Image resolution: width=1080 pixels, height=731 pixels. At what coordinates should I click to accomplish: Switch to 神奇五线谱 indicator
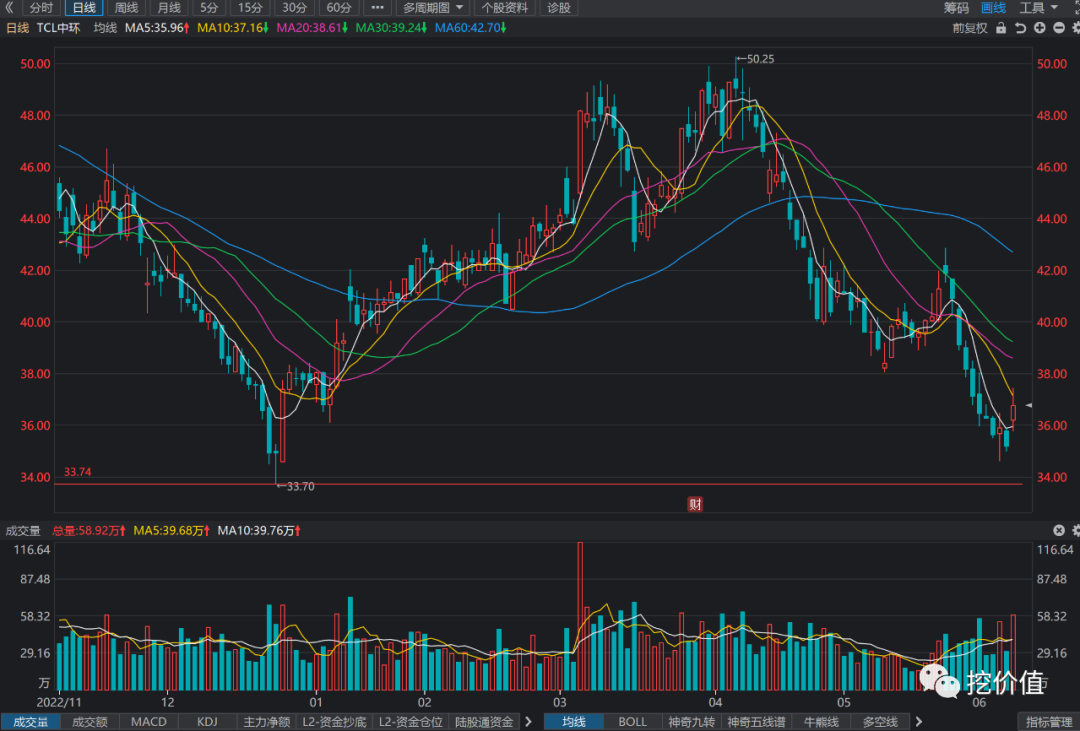pos(756,722)
